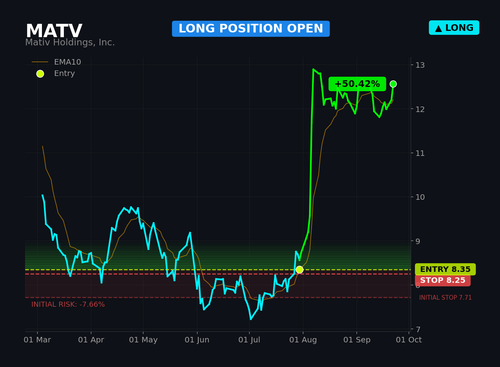Click the LONG direction badge
Screen dimensions: 500x367
(x=454, y=28)
